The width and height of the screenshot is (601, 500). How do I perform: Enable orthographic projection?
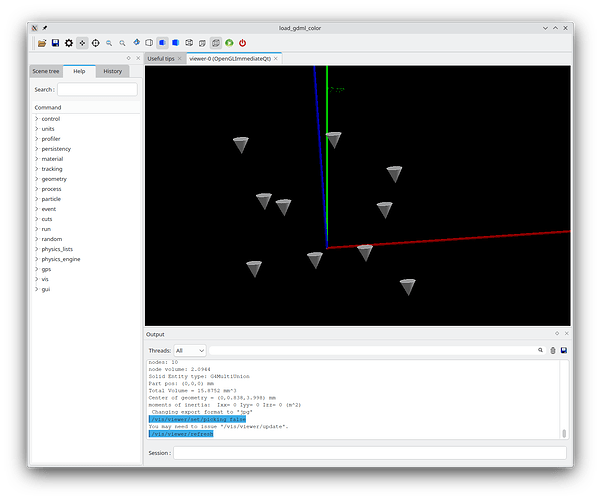pyautogui.click(x=216, y=43)
